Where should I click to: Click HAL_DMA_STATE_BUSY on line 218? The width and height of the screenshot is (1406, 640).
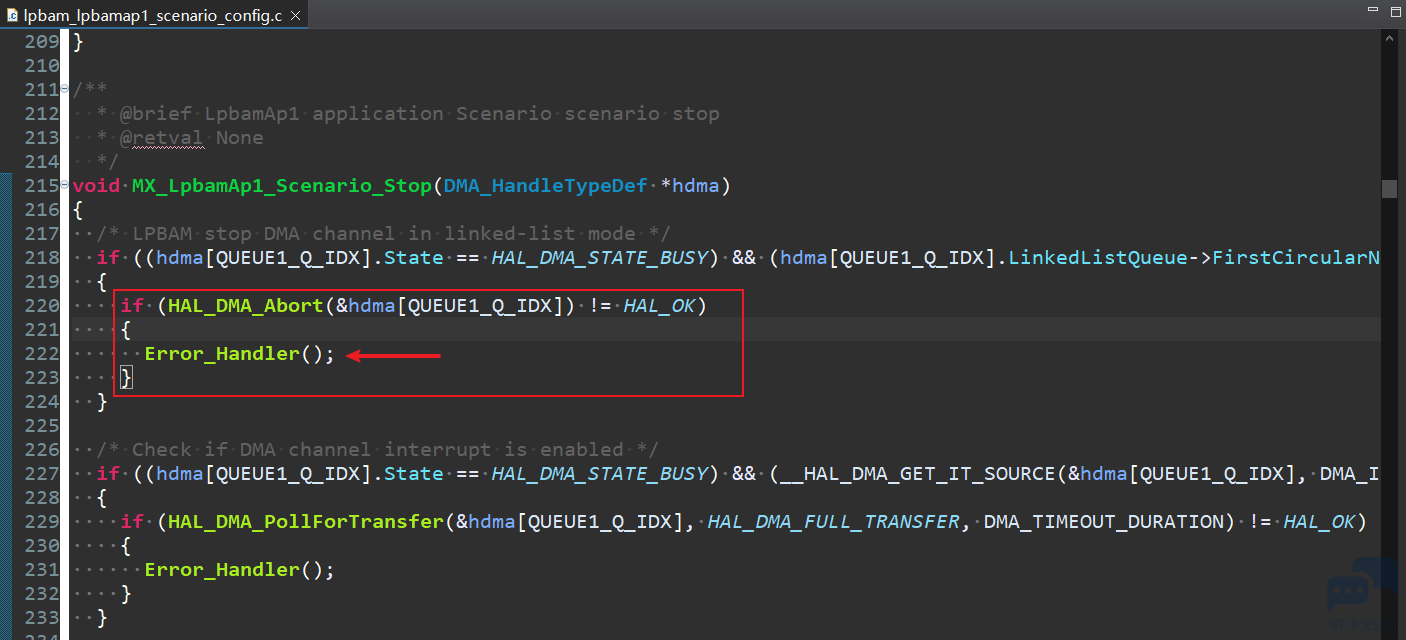coord(600,258)
